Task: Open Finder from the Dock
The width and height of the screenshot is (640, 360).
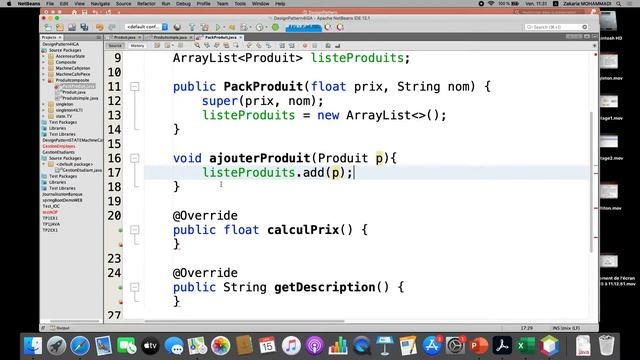Action: [x=33, y=346]
